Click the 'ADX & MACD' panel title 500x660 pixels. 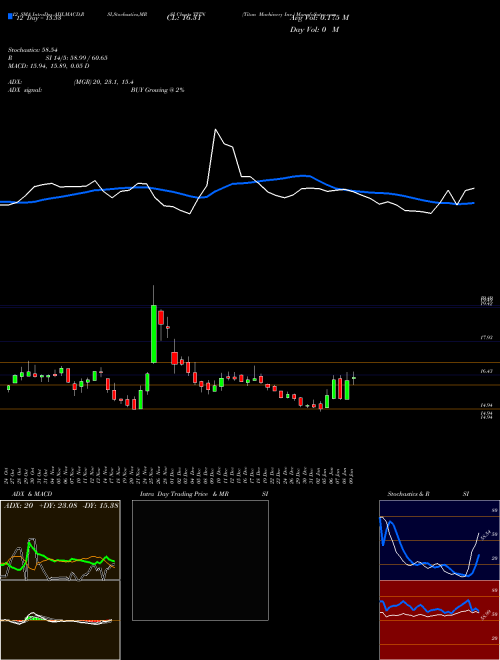[32, 494]
